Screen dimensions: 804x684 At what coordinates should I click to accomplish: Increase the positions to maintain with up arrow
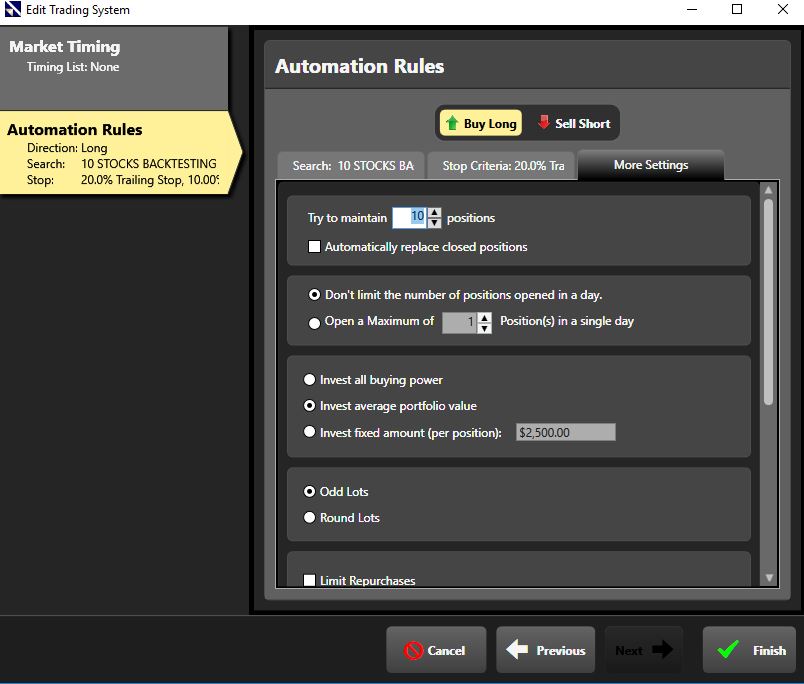pyautogui.click(x=434, y=213)
